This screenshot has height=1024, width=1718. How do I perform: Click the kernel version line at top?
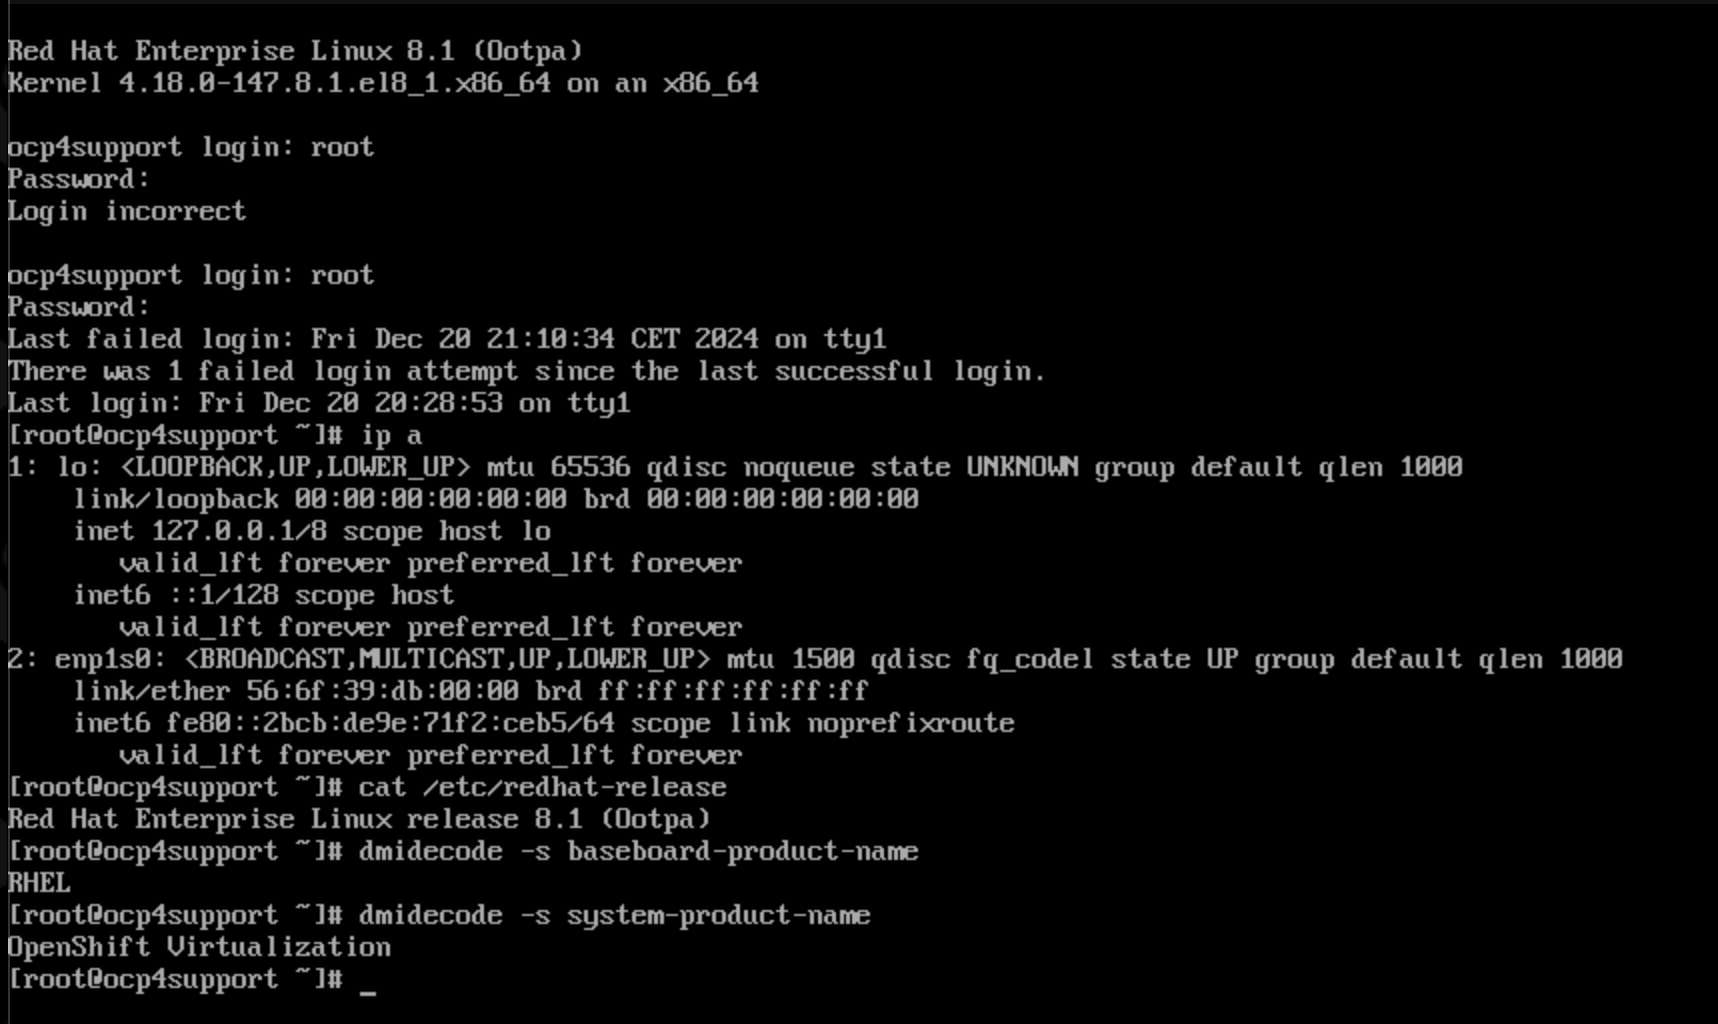[x=383, y=84]
